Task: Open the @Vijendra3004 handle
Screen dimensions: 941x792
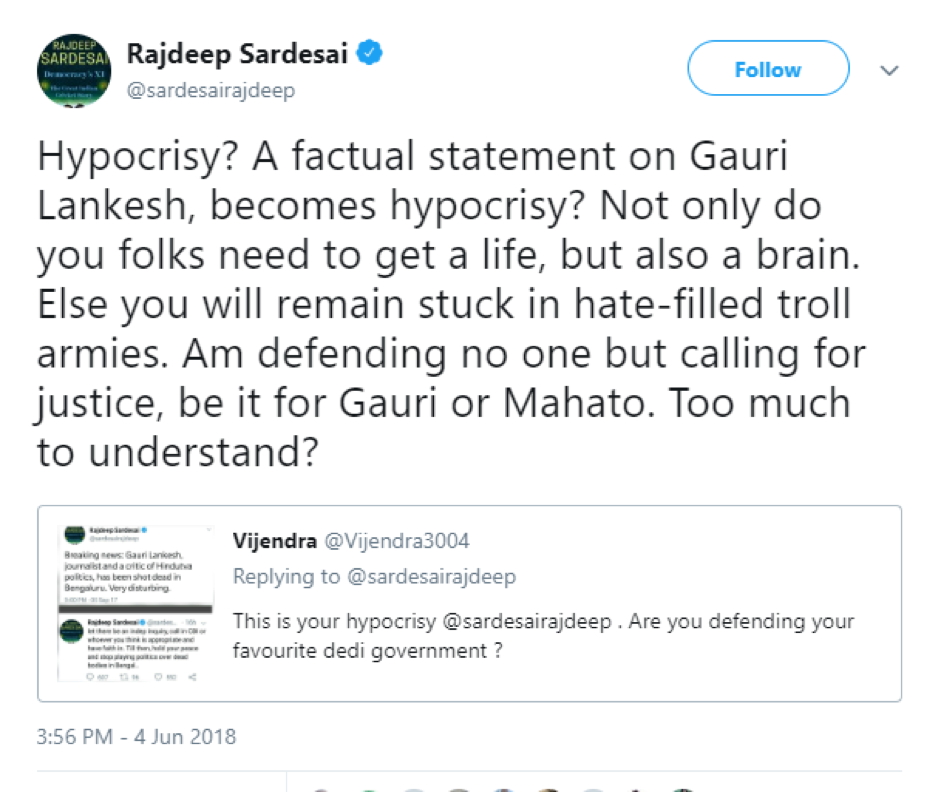Action: click(x=397, y=541)
